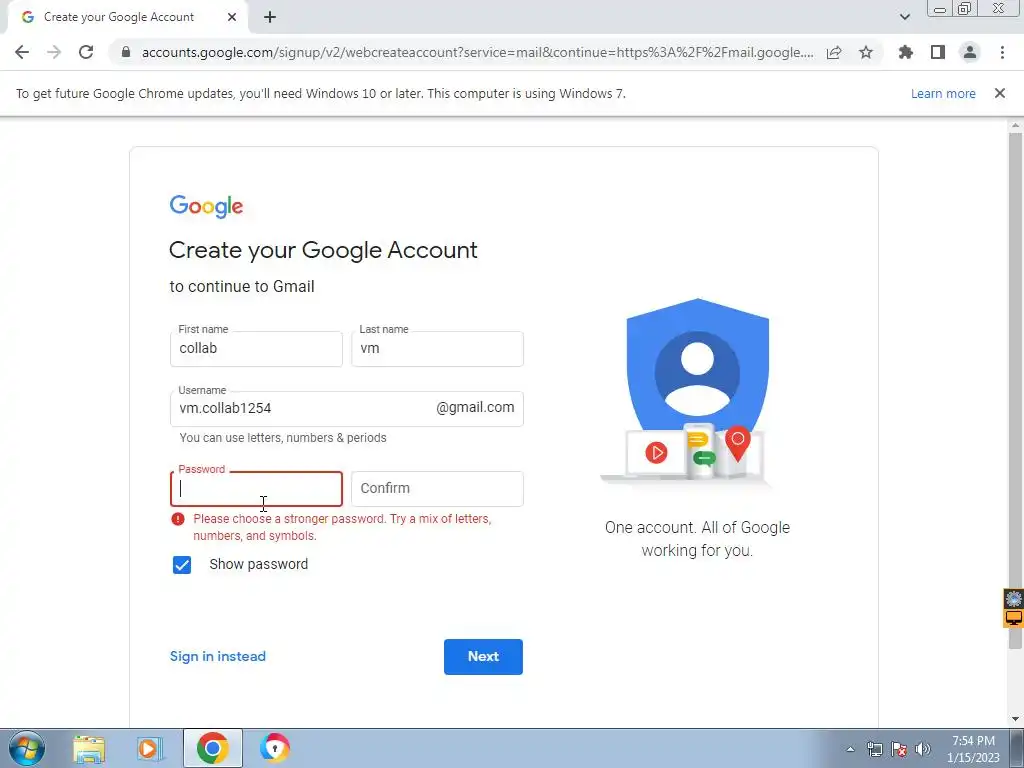Screen dimensions: 1024x768
Task: Click 'You can use letters, numbers & periods' hint
Action: coord(283,438)
